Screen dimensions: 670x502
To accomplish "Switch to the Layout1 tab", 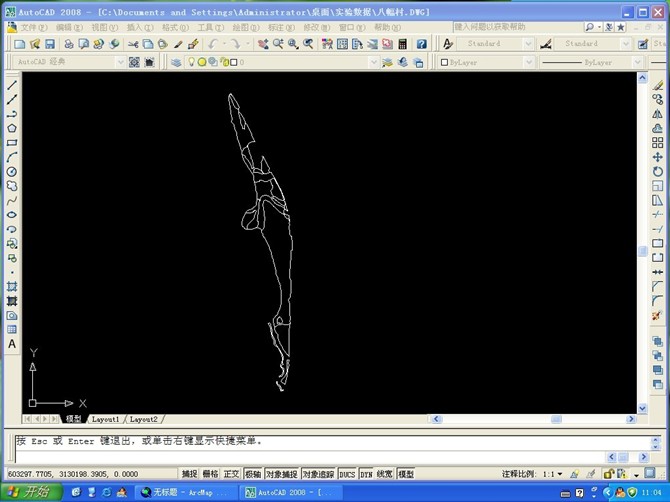I will tap(105, 419).
